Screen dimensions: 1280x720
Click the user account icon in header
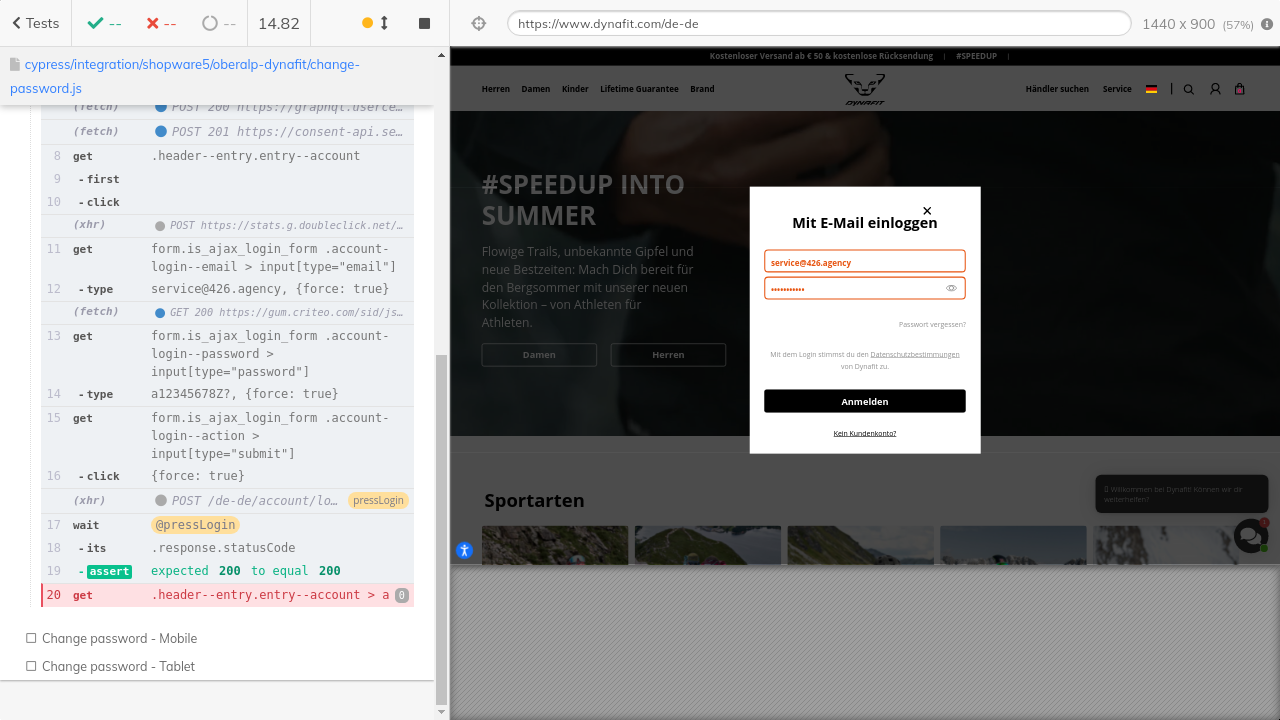click(x=1215, y=89)
